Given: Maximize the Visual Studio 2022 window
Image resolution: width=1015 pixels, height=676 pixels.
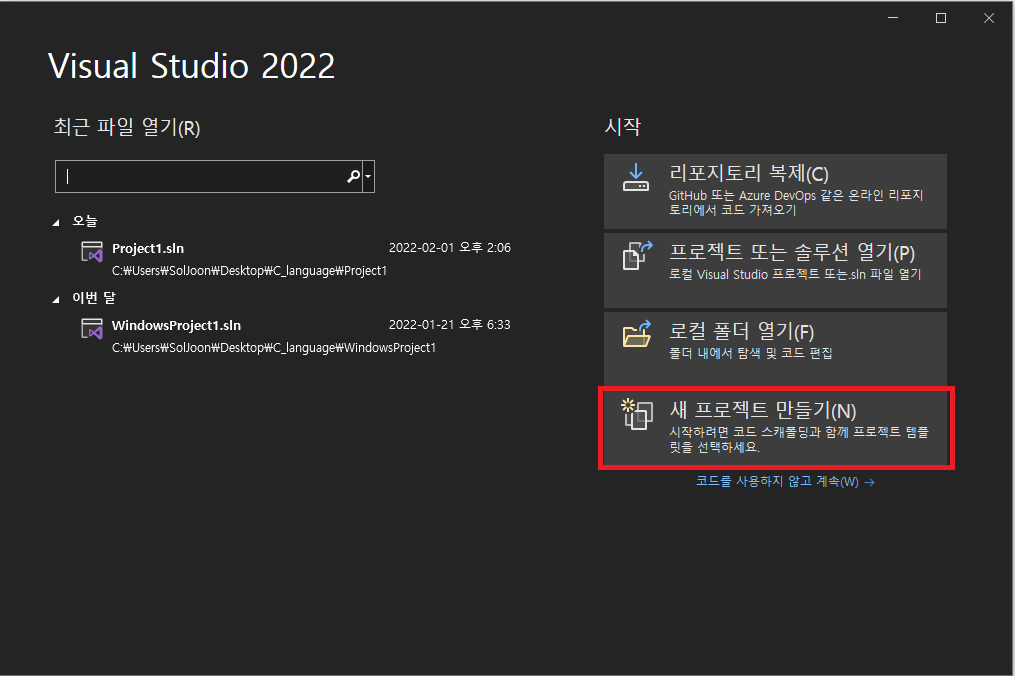Looking at the screenshot, I should pyautogui.click(x=941, y=18).
